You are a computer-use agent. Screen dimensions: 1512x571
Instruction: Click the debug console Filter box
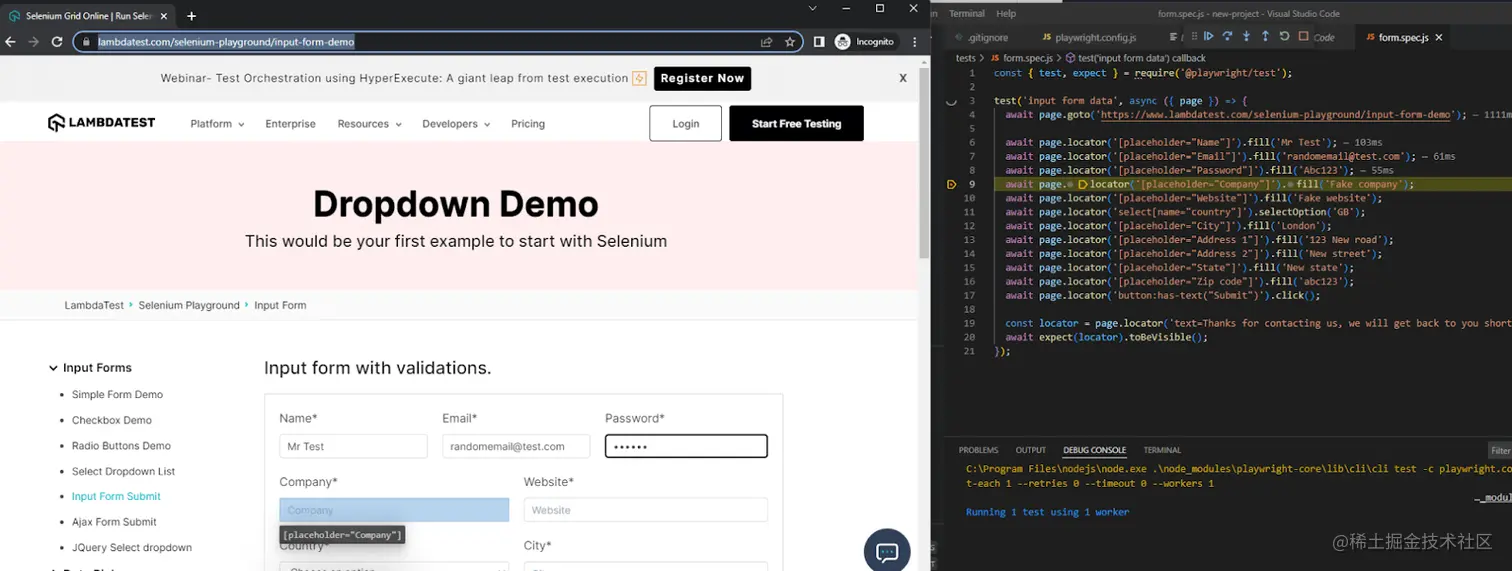coord(1500,451)
